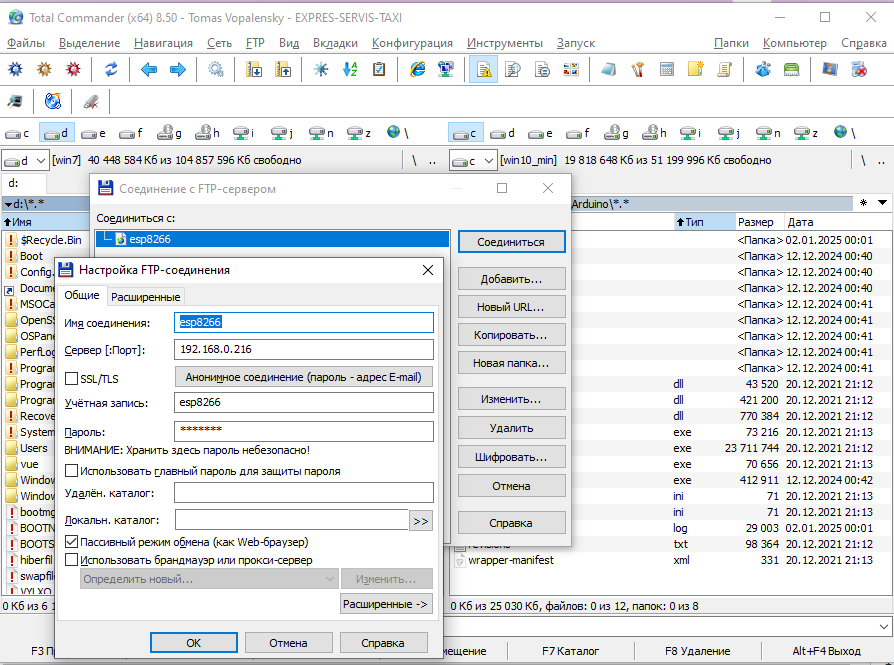The image size is (894, 665).
Task: Open the Конфигурация menu
Action: pos(412,43)
